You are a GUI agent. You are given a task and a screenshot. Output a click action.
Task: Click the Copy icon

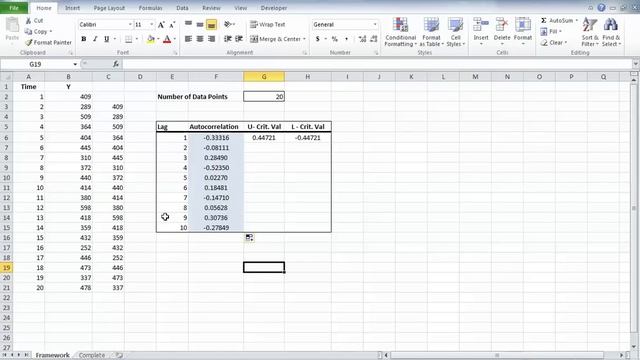(28, 31)
